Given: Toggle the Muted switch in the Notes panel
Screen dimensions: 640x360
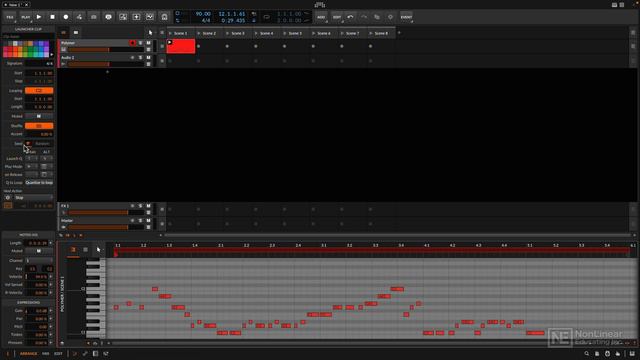Looking at the screenshot, I should point(39,251).
